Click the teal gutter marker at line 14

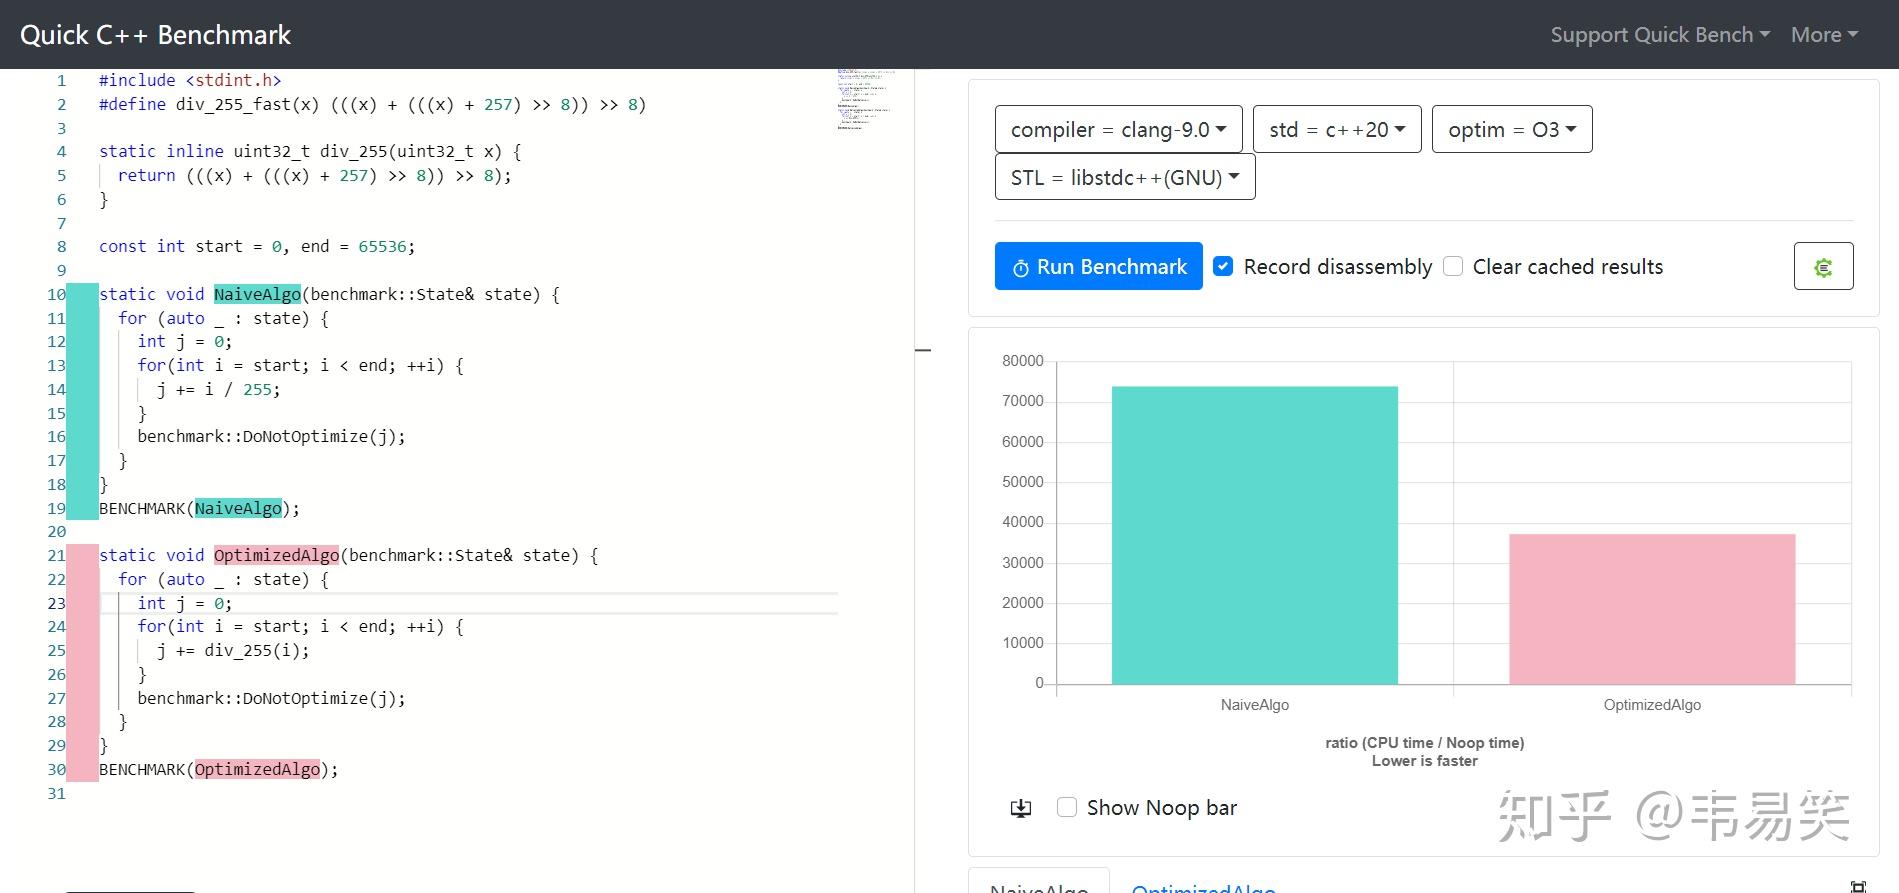82,389
